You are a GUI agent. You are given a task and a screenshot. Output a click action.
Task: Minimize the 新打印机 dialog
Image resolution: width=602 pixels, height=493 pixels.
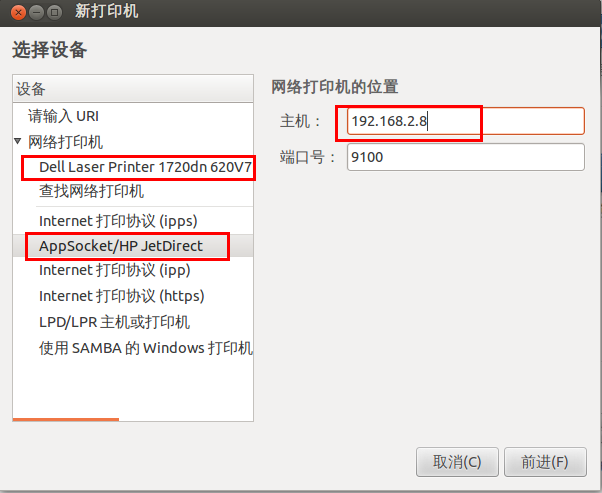tap(36, 13)
